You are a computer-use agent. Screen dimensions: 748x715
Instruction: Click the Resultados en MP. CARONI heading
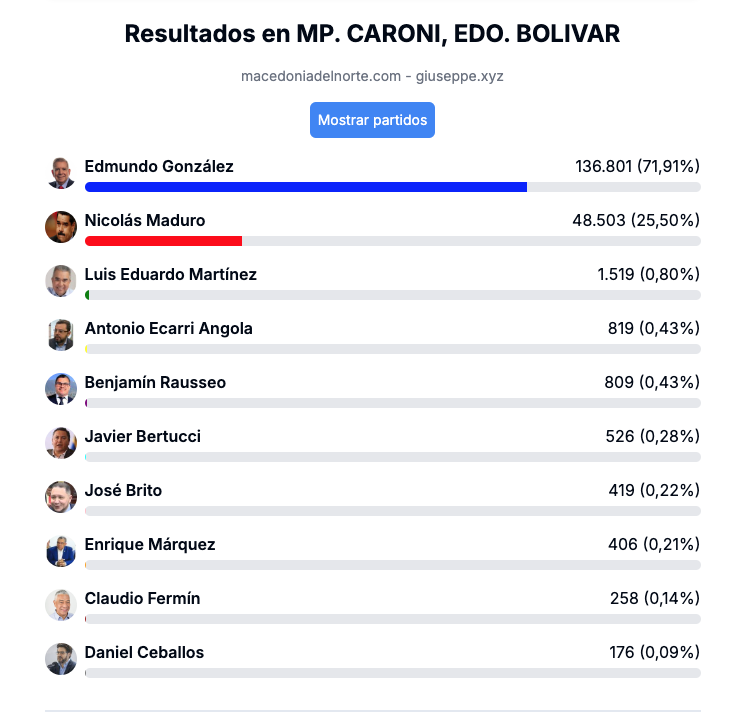pyautogui.click(x=372, y=34)
